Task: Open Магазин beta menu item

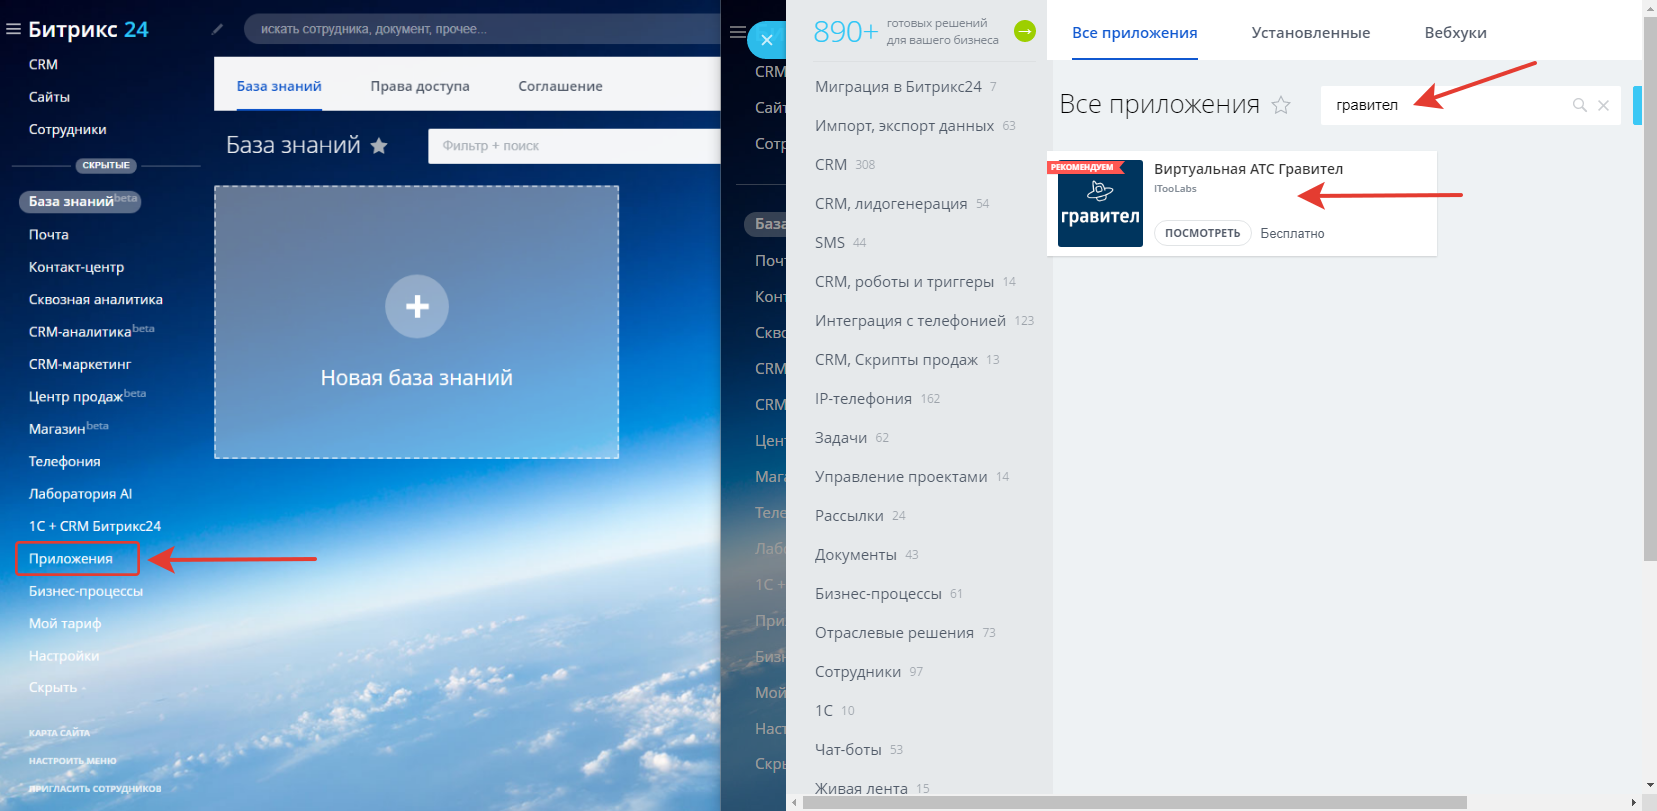Action: tap(69, 428)
